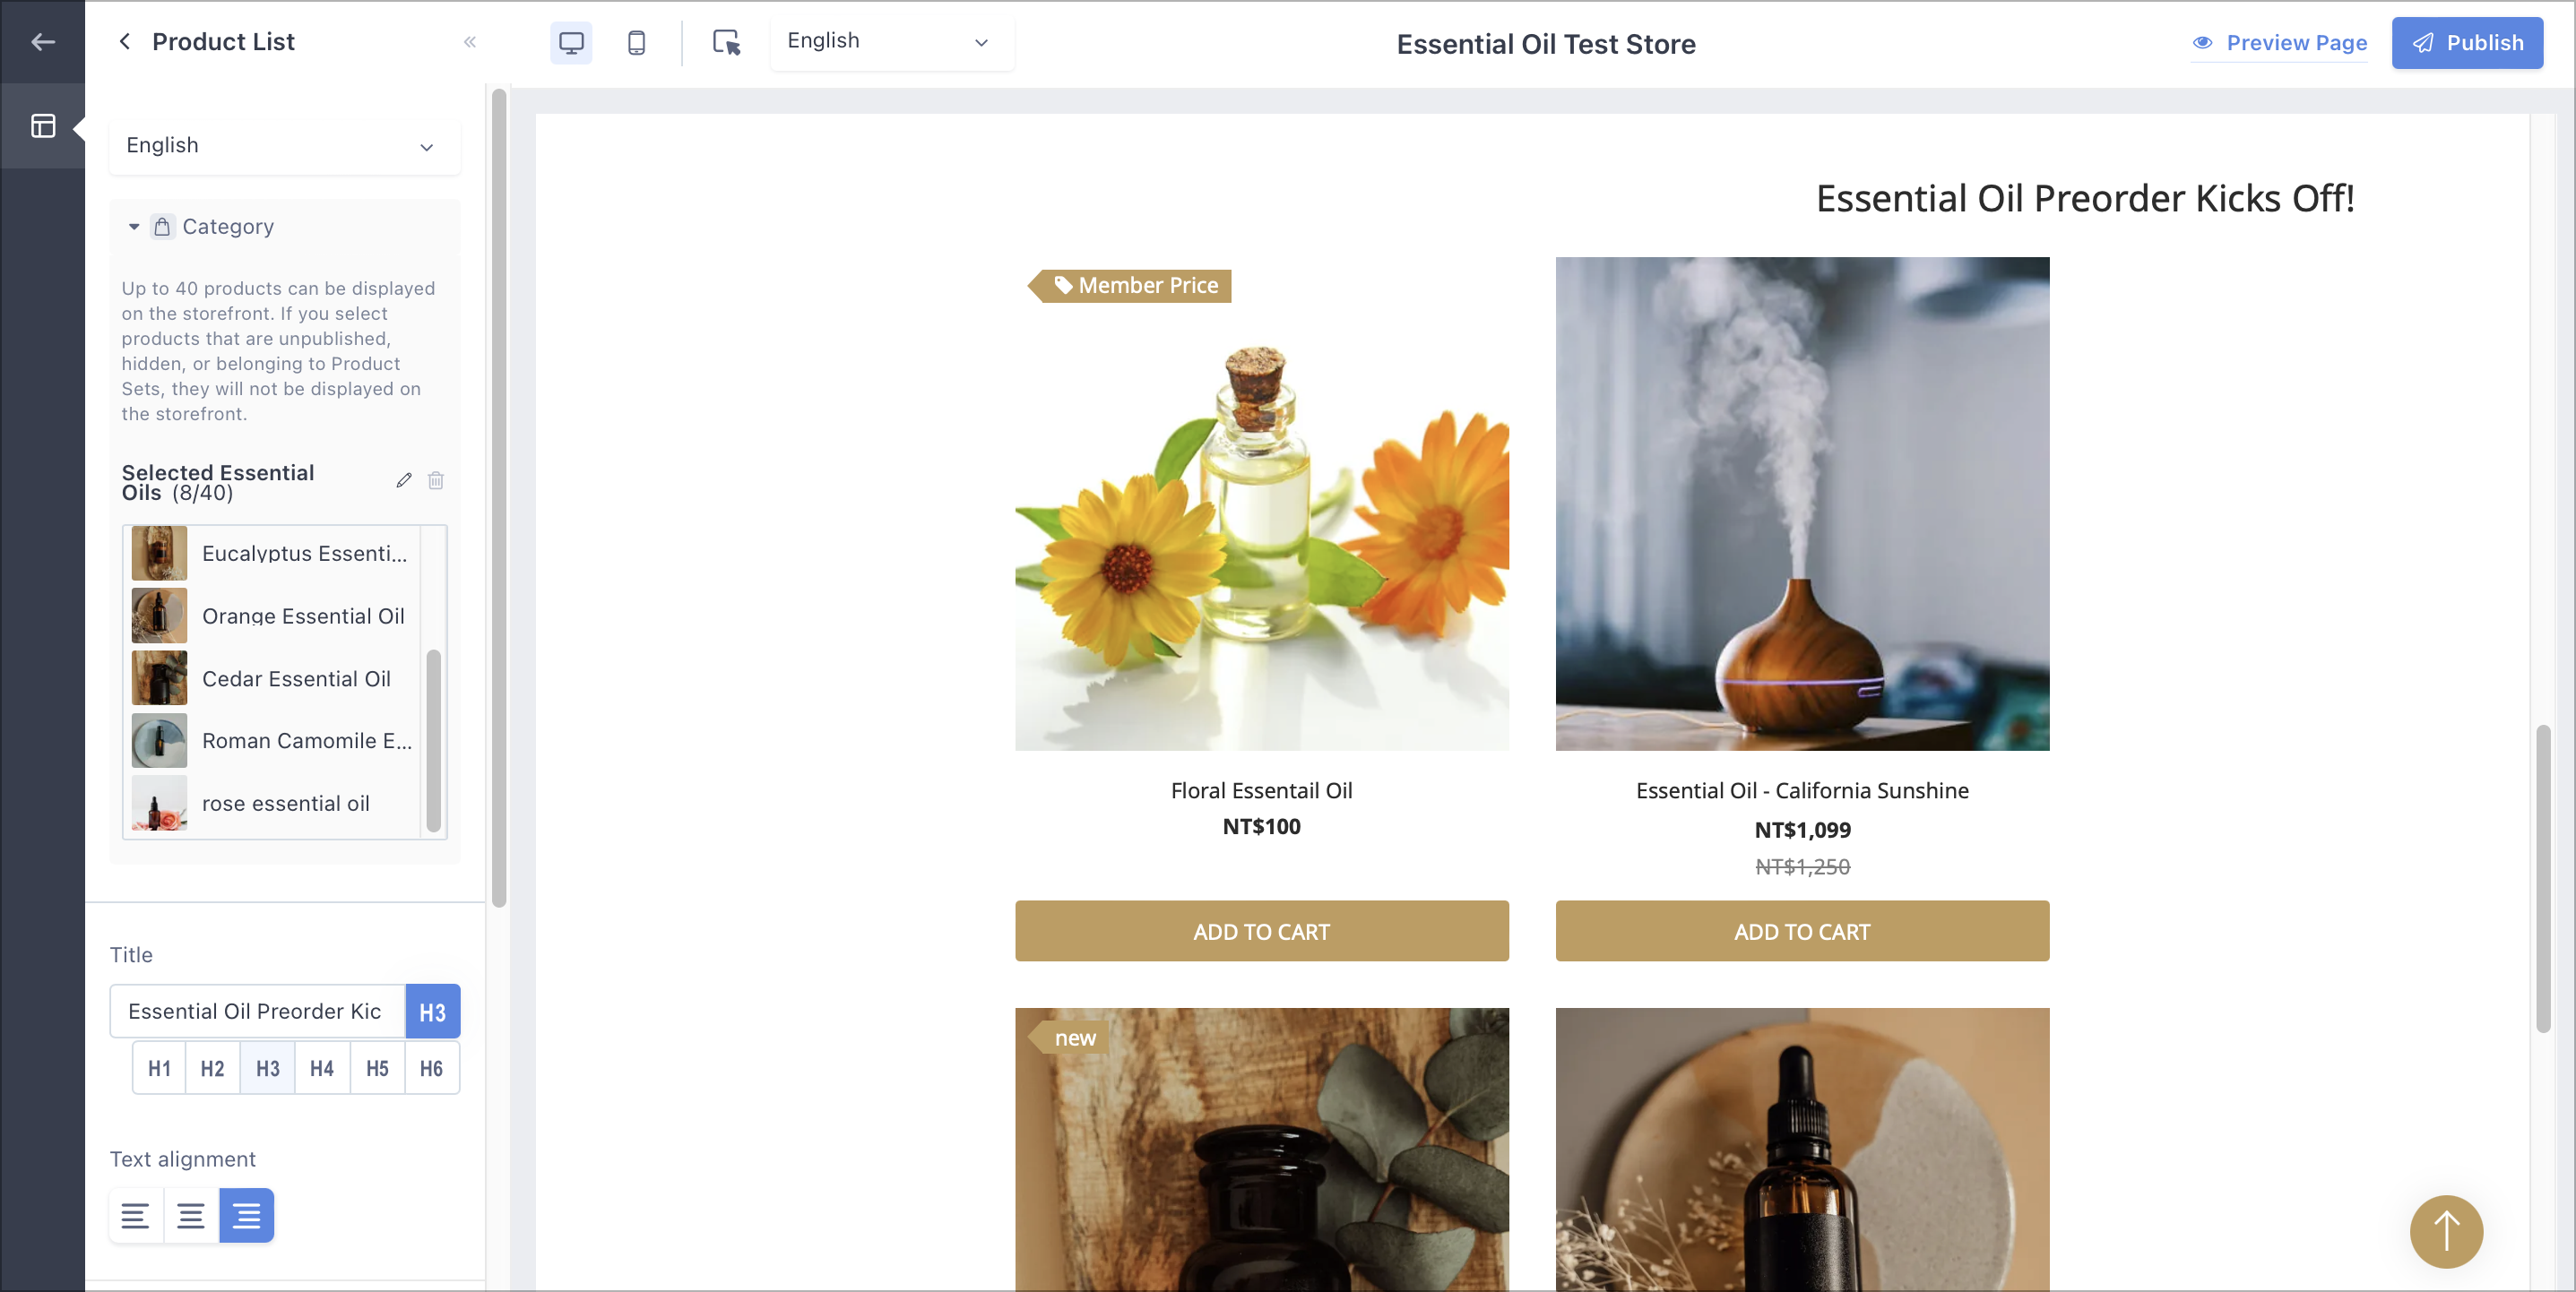
Task: Click the side panel scrollbar
Action: click(x=499, y=498)
